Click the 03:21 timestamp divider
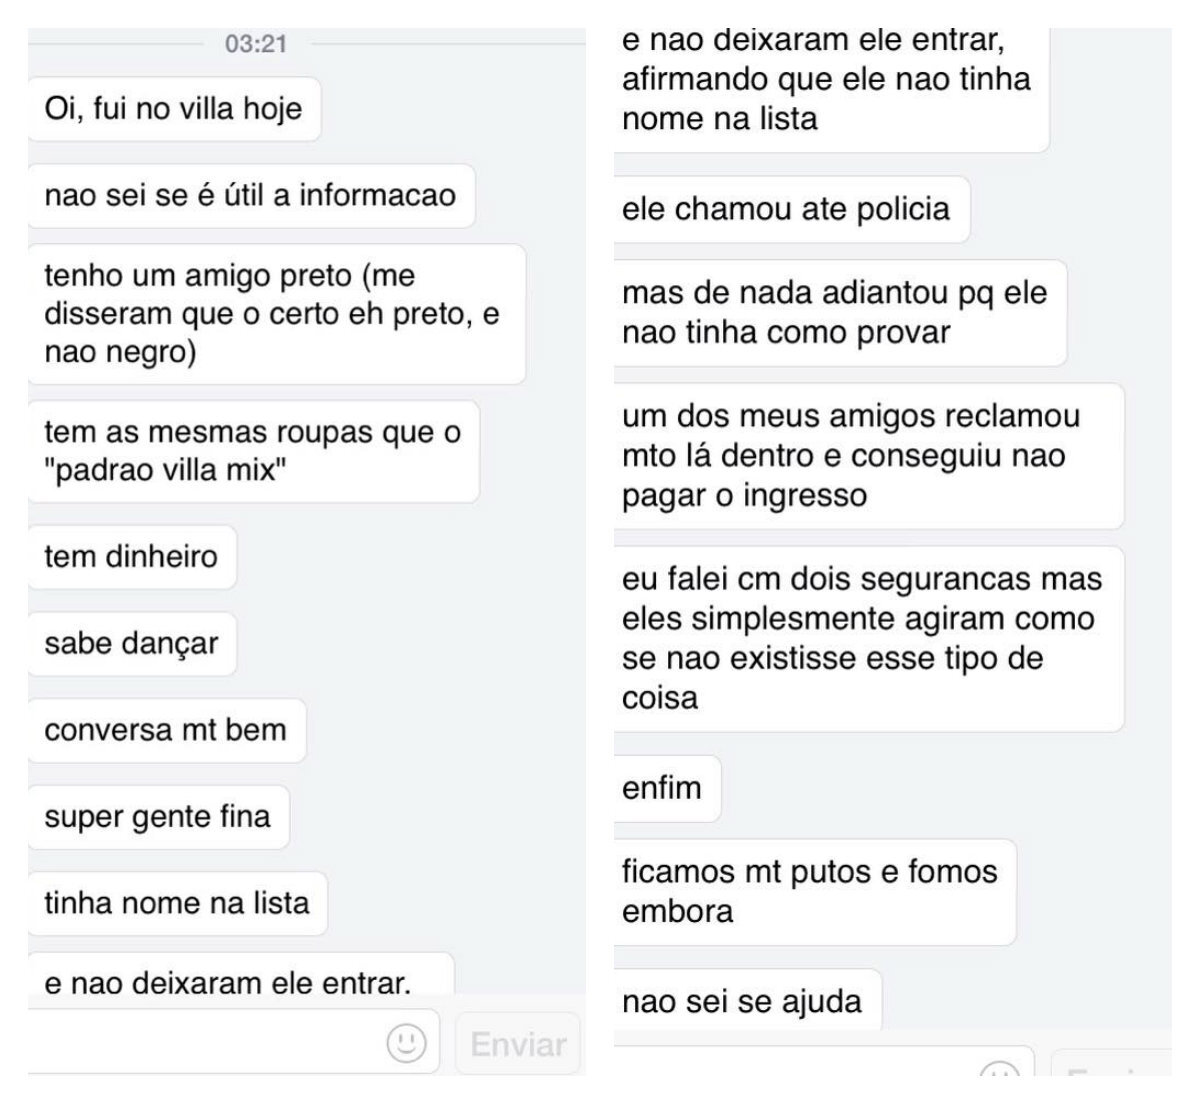 255,44
